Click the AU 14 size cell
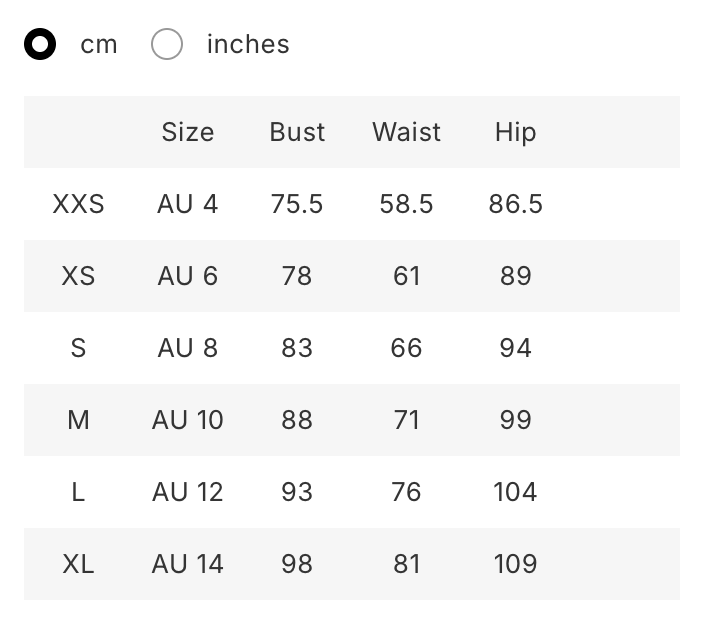 click(x=187, y=564)
